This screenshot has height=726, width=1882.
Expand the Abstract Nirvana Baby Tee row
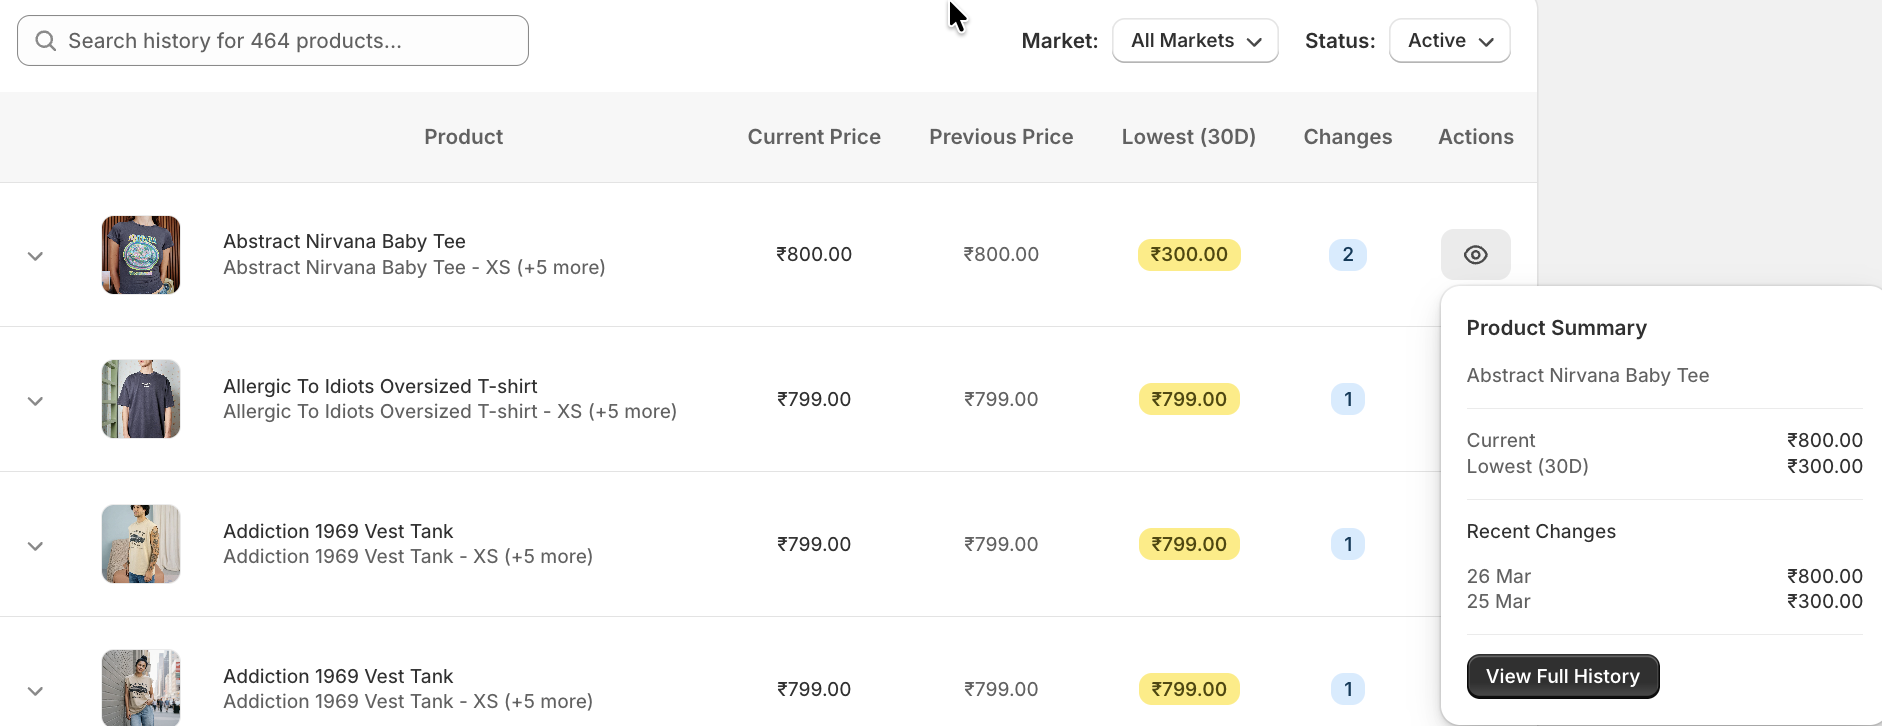coord(35,256)
